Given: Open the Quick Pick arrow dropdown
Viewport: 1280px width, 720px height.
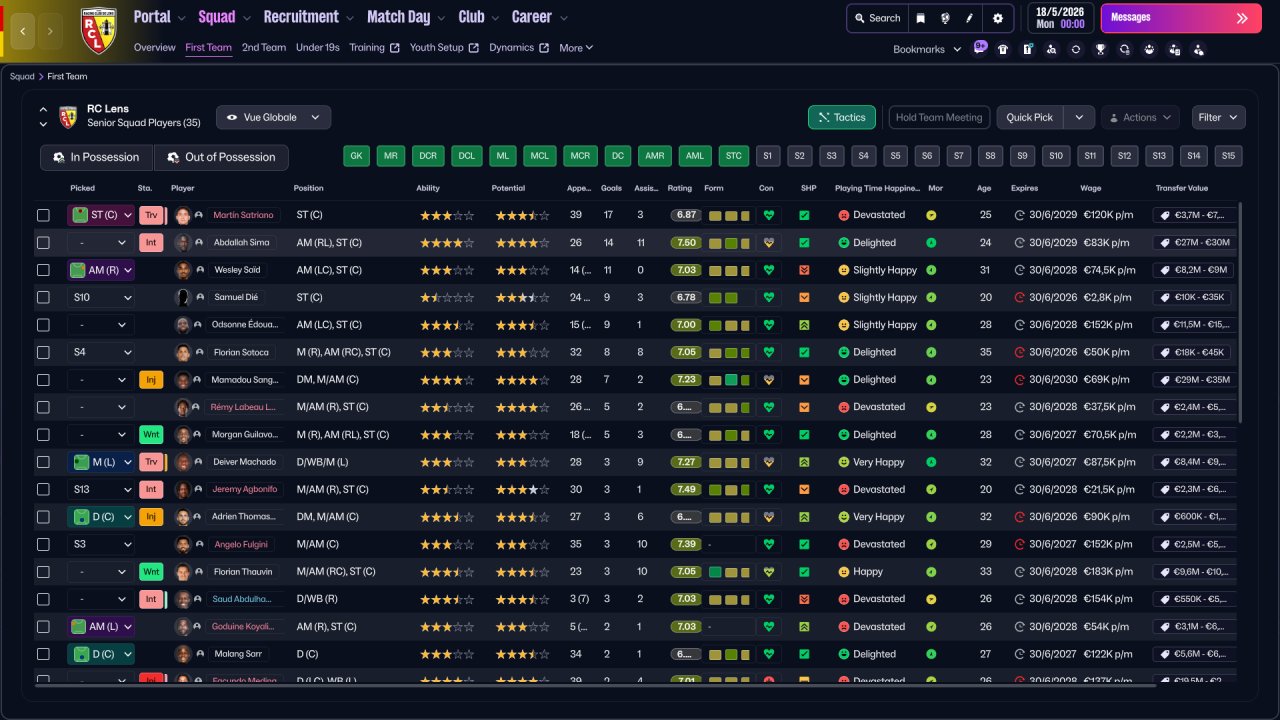Looking at the screenshot, I should (x=1079, y=117).
